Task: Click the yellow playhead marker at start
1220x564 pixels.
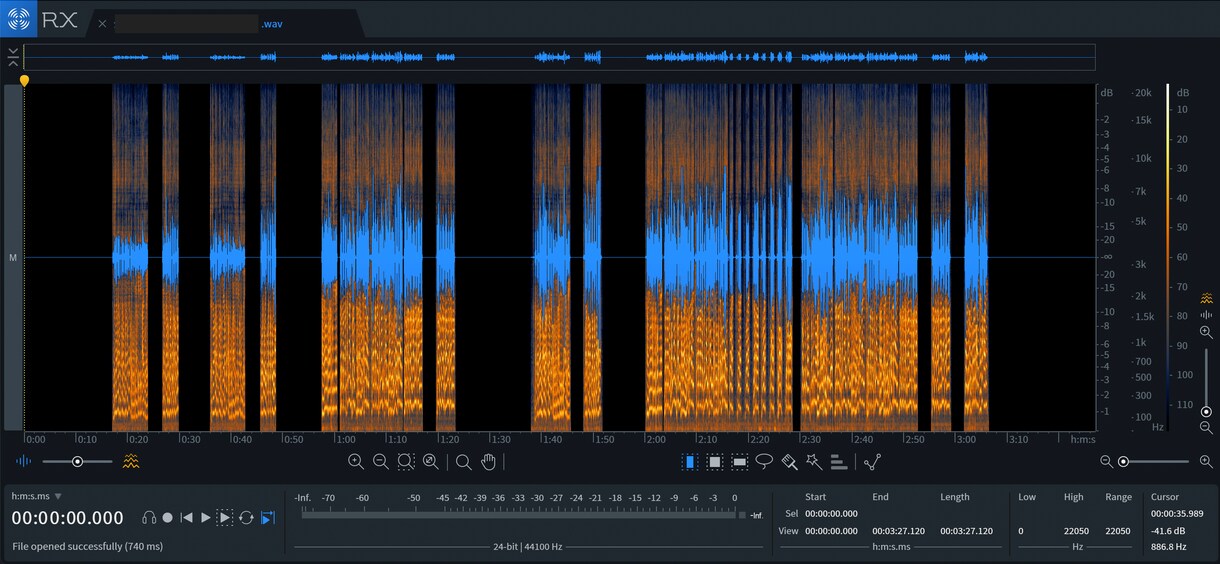Action: point(24,80)
